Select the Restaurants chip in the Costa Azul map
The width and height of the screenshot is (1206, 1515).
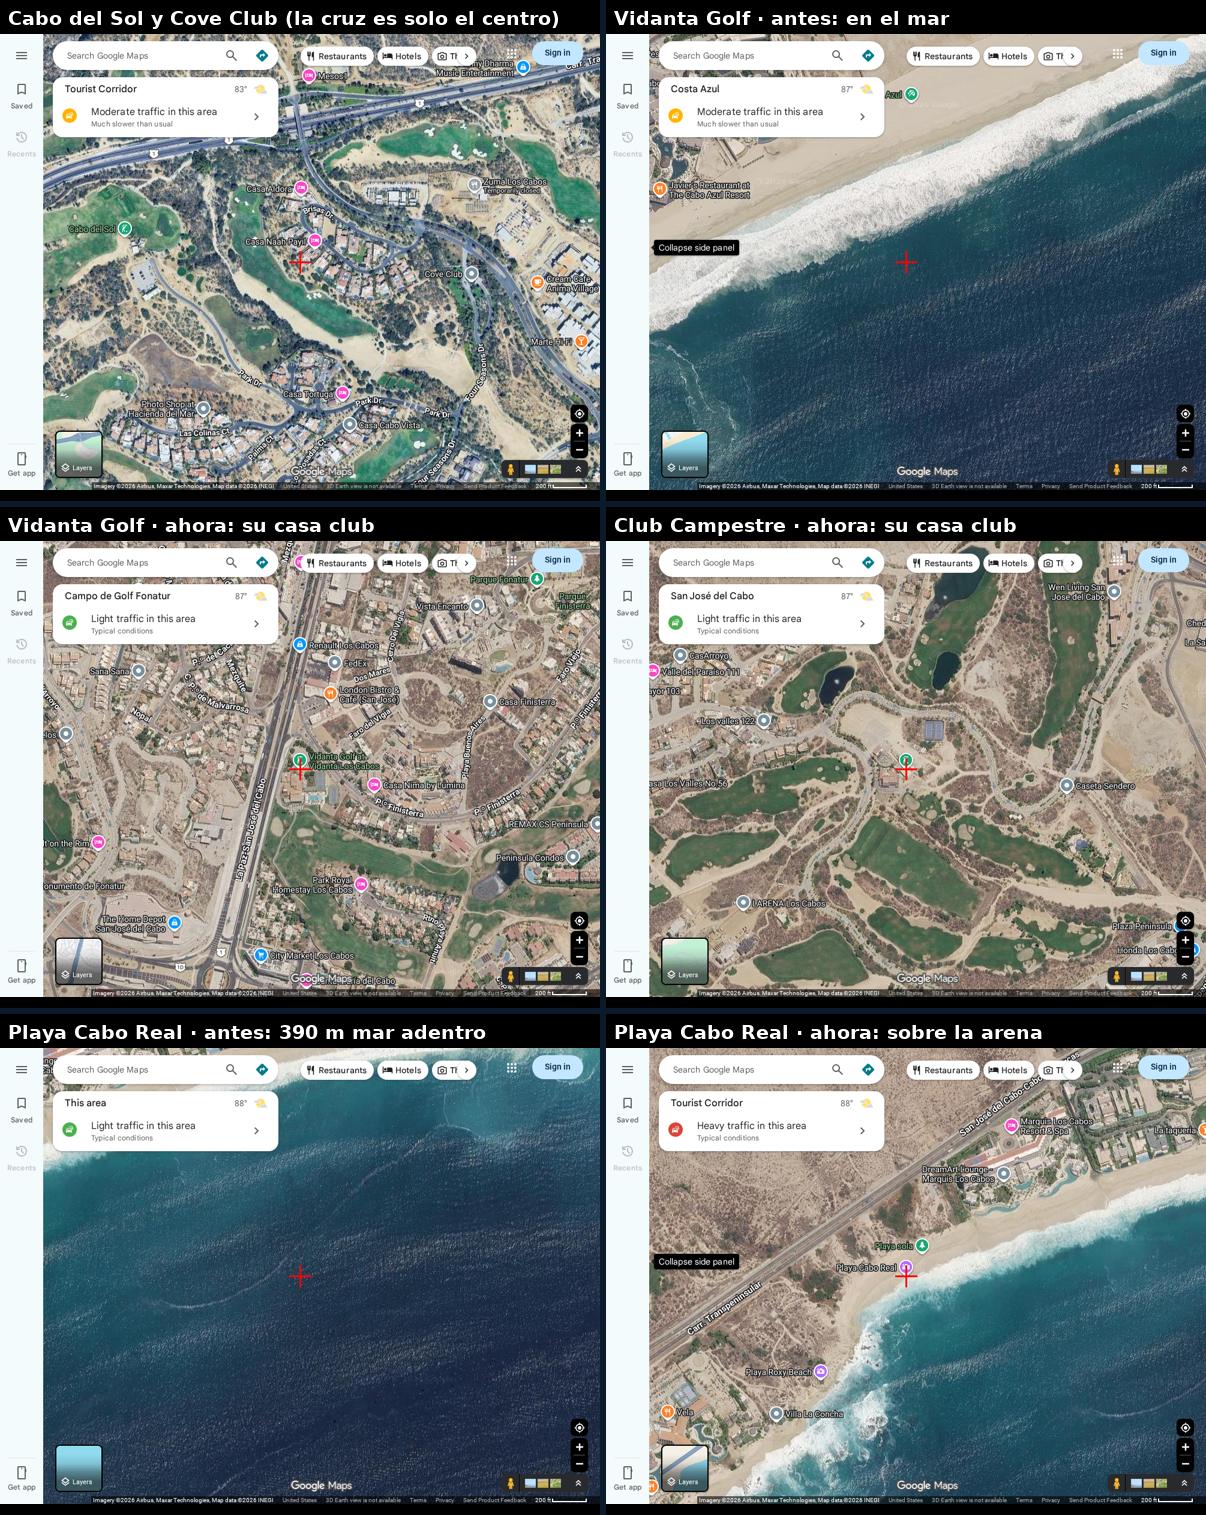(x=941, y=56)
